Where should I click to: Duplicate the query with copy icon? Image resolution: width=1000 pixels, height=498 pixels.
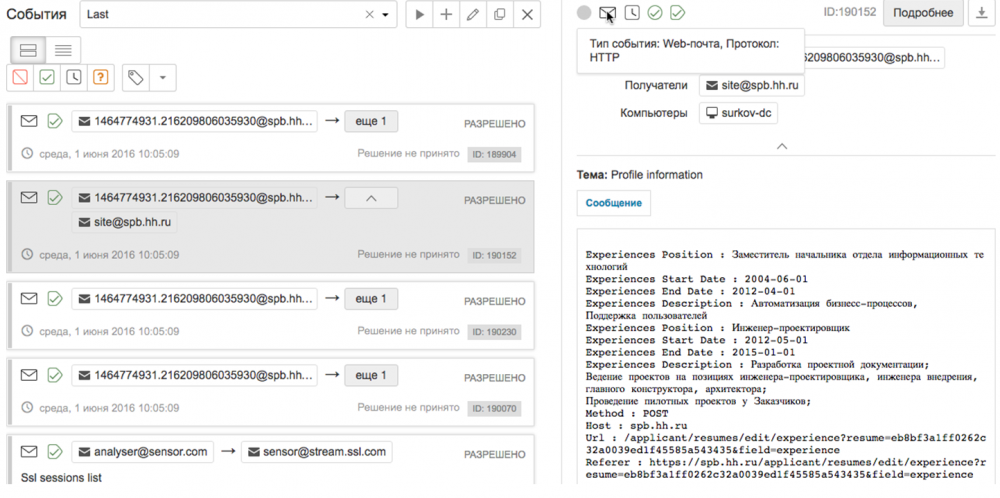tap(500, 15)
